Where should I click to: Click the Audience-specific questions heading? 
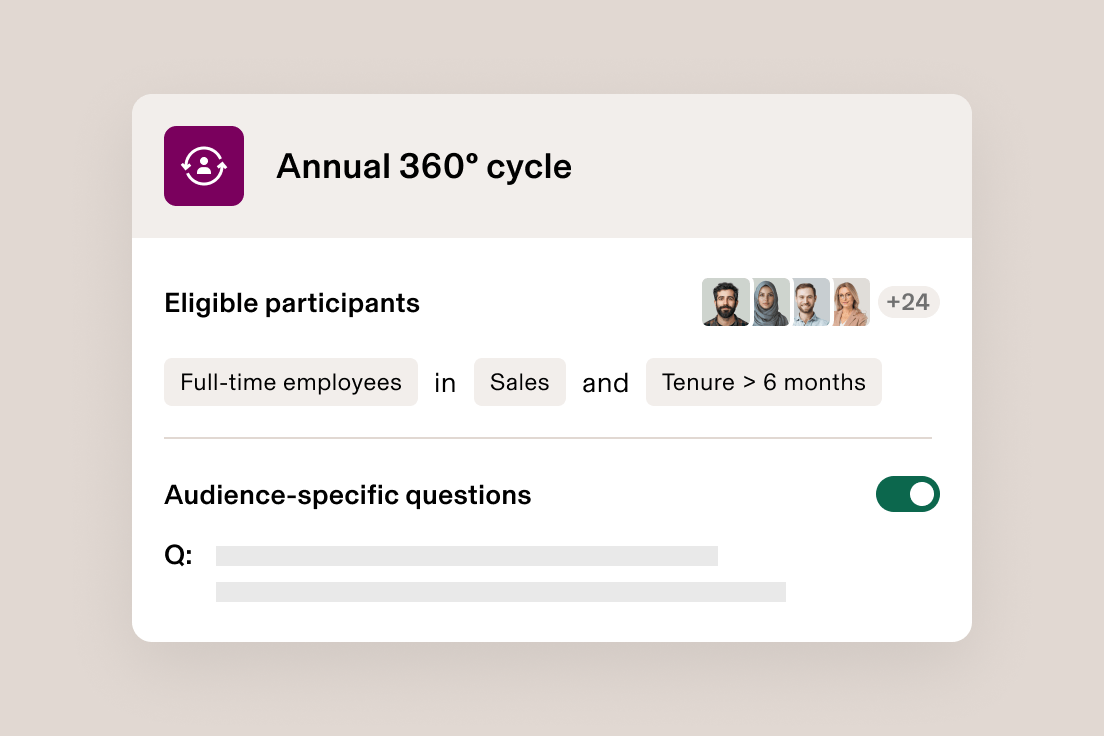coord(348,494)
